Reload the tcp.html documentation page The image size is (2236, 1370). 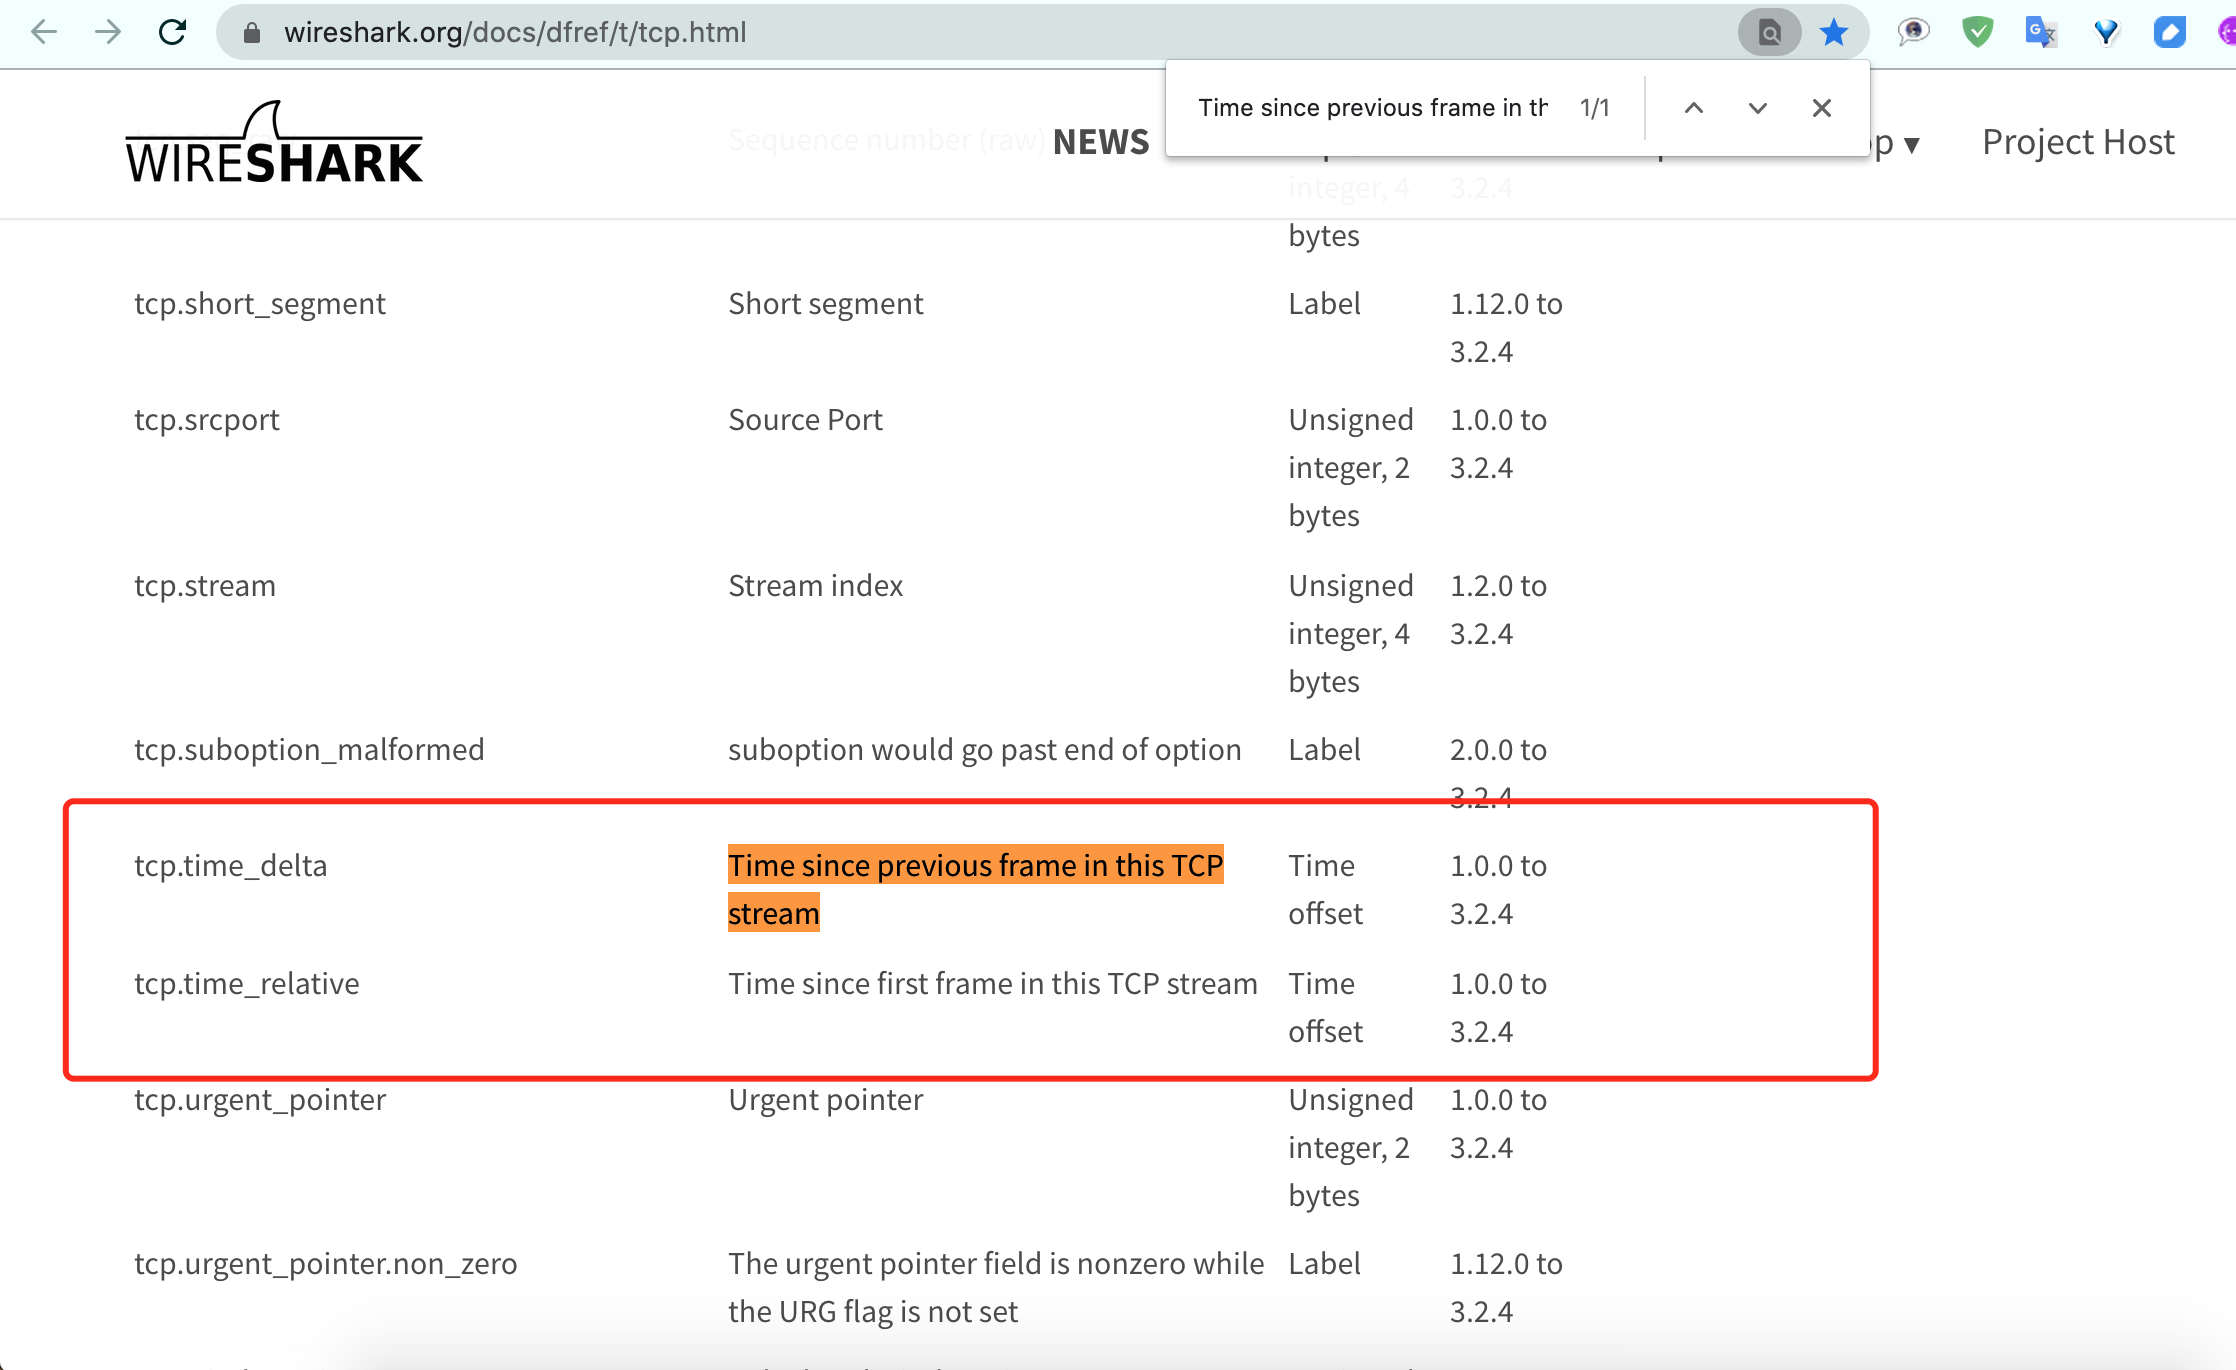click(x=173, y=32)
